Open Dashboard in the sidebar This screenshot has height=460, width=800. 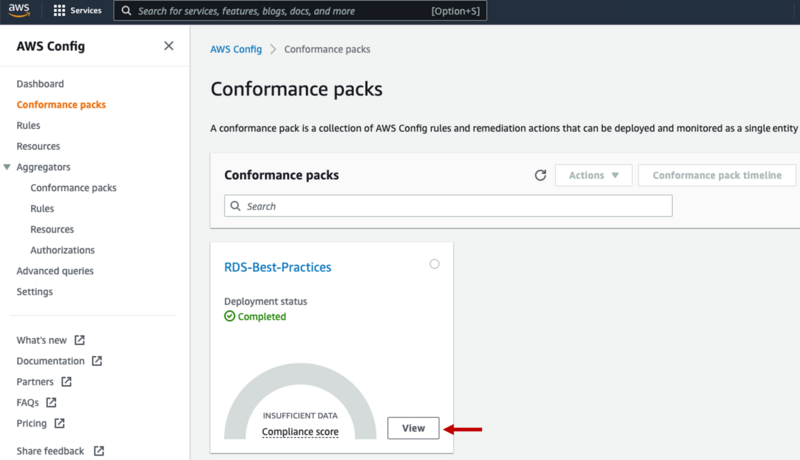pyautogui.click(x=40, y=84)
